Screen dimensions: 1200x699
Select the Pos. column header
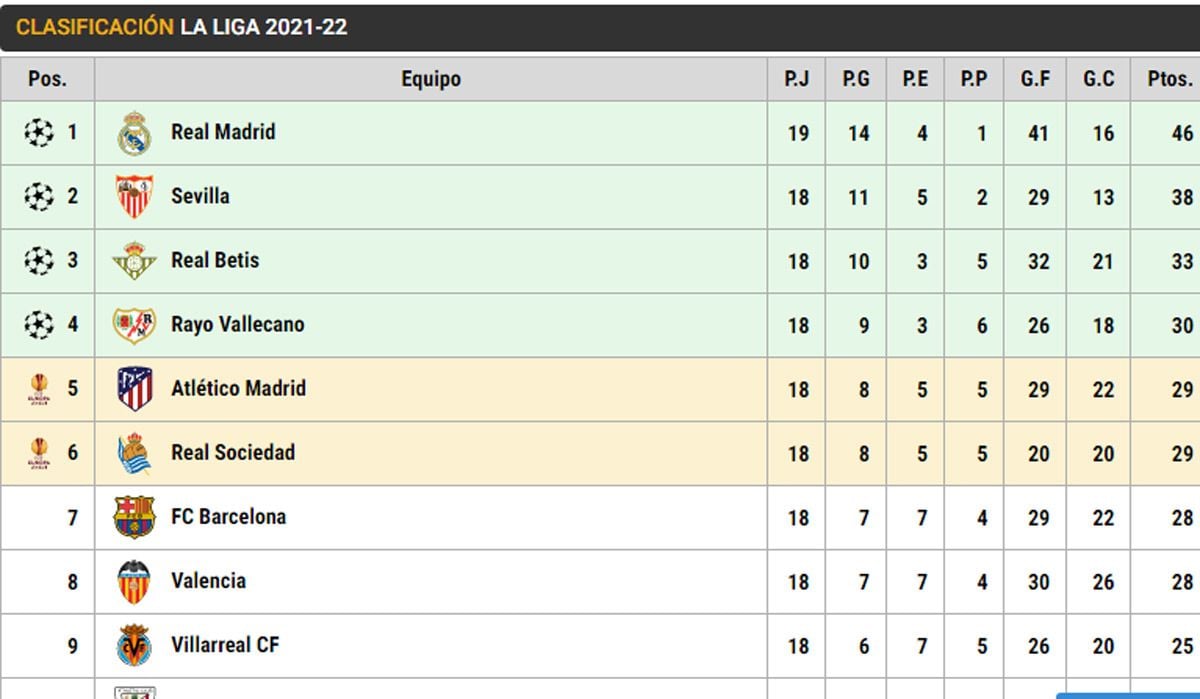[47, 79]
